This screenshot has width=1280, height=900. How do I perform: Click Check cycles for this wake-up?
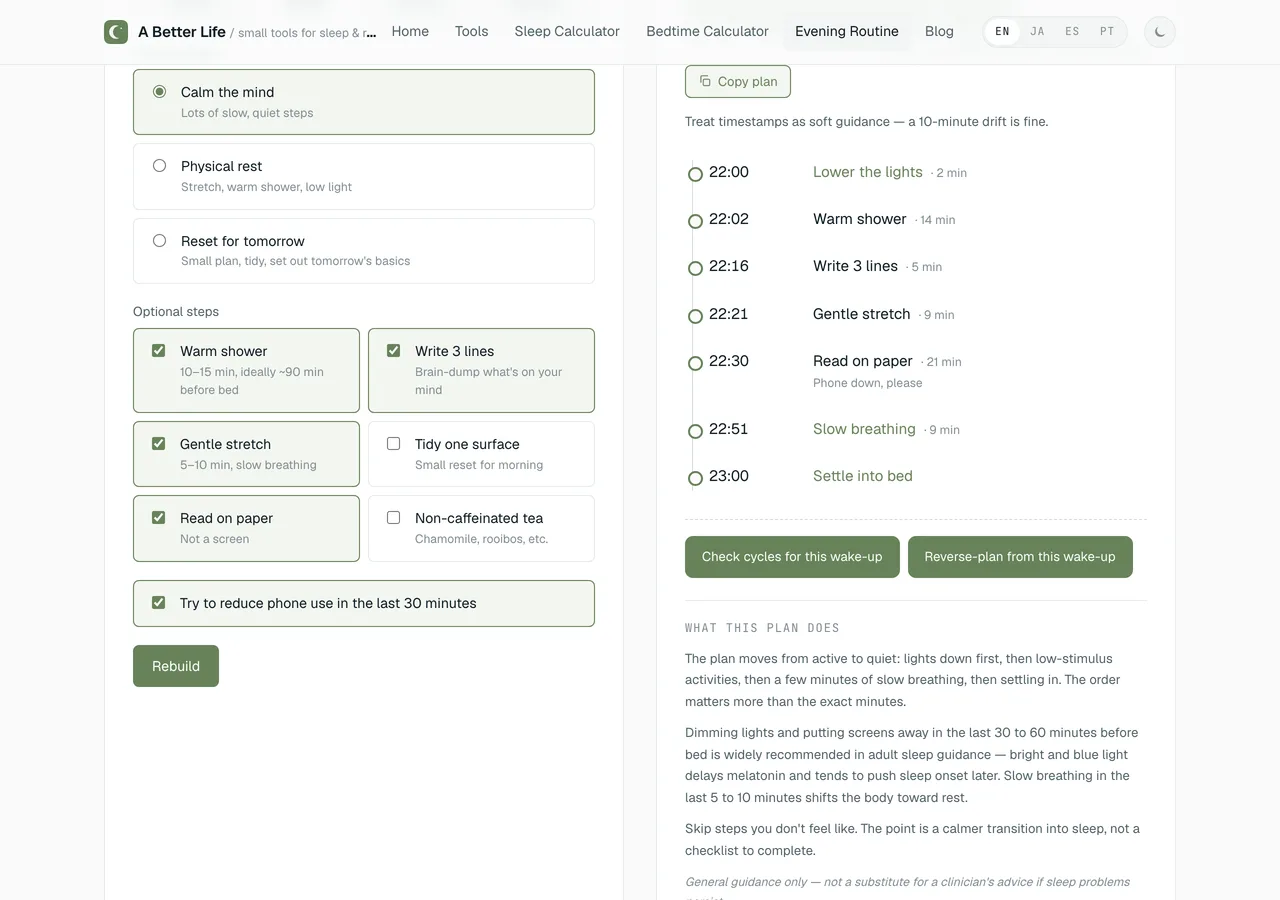click(792, 557)
